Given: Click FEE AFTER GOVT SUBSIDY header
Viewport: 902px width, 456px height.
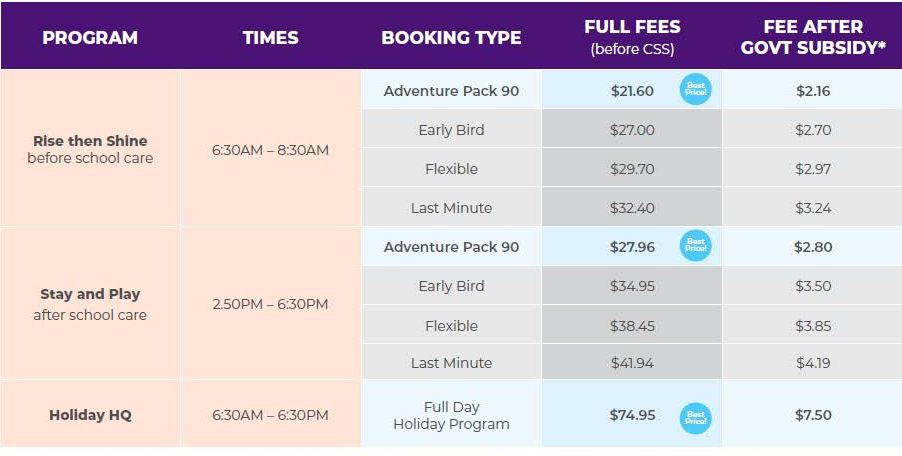Looking at the screenshot, I should (x=813, y=37).
